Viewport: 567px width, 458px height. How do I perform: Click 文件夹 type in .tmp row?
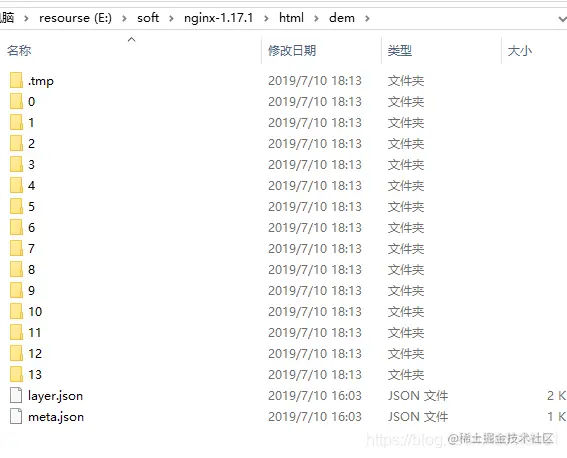[406, 81]
